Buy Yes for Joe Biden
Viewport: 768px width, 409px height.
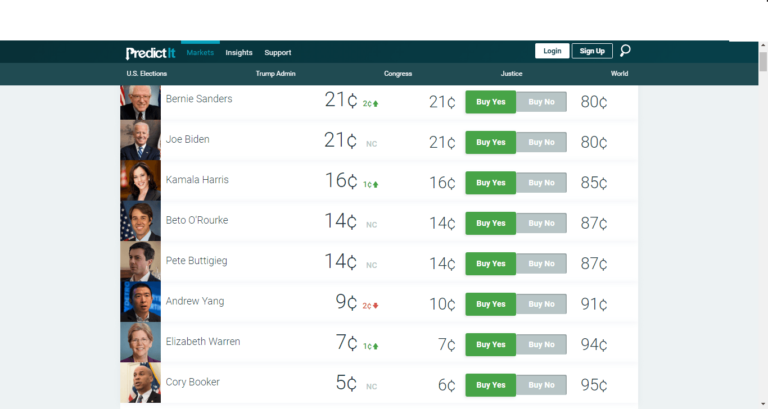click(491, 142)
